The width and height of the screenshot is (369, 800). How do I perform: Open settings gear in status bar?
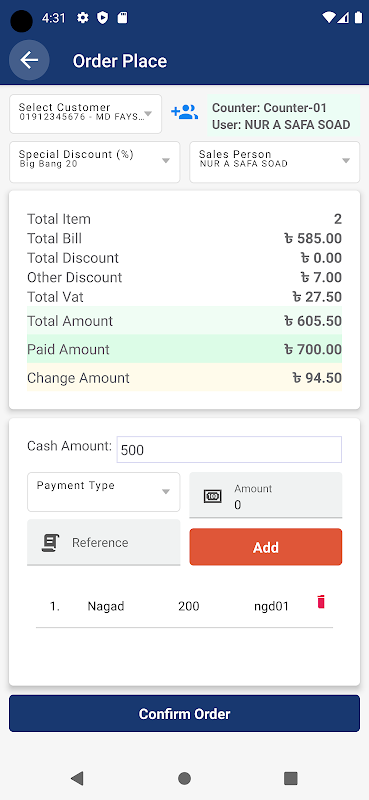(83, 18)
